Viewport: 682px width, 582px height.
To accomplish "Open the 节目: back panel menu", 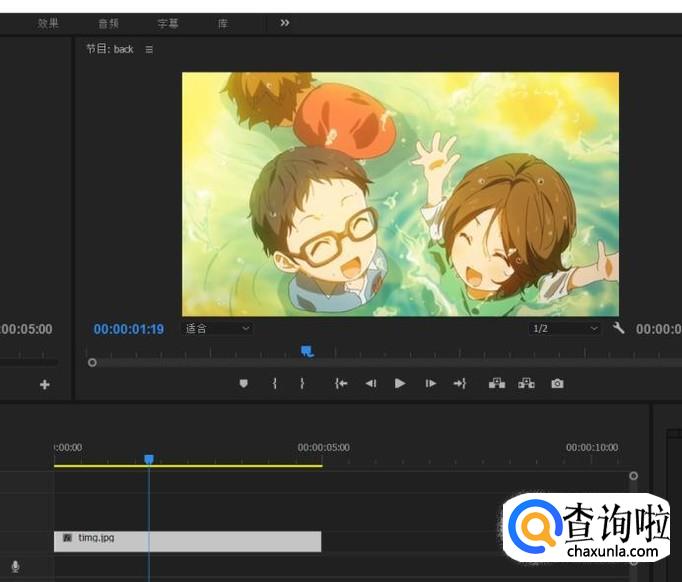I will pos(150,49).
